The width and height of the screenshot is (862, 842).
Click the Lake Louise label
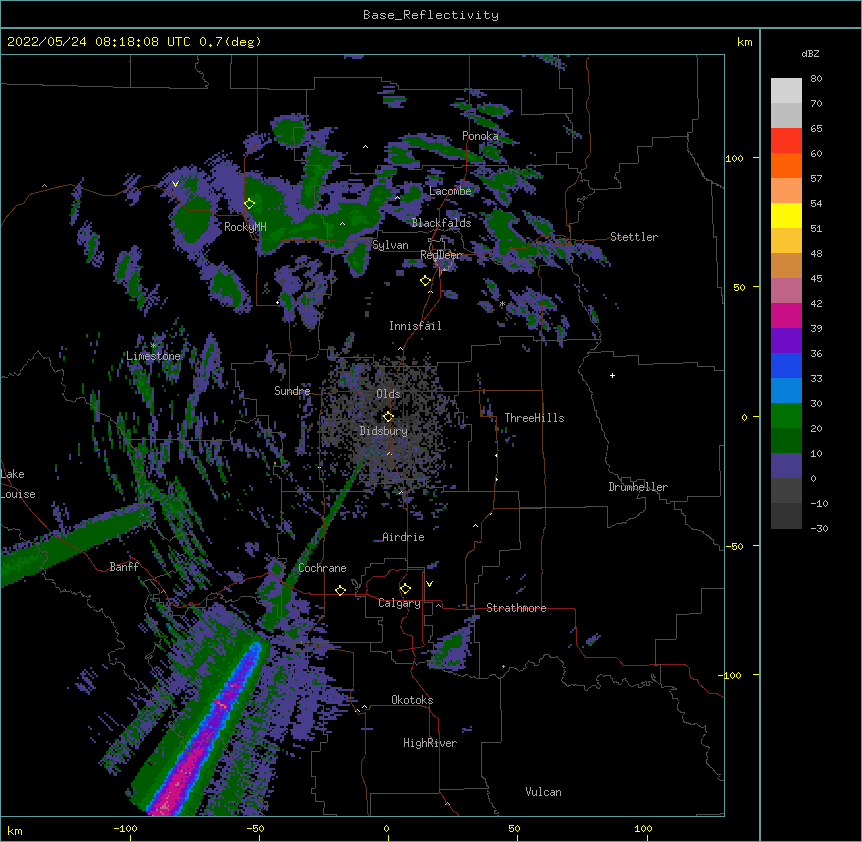click(16, 484)
